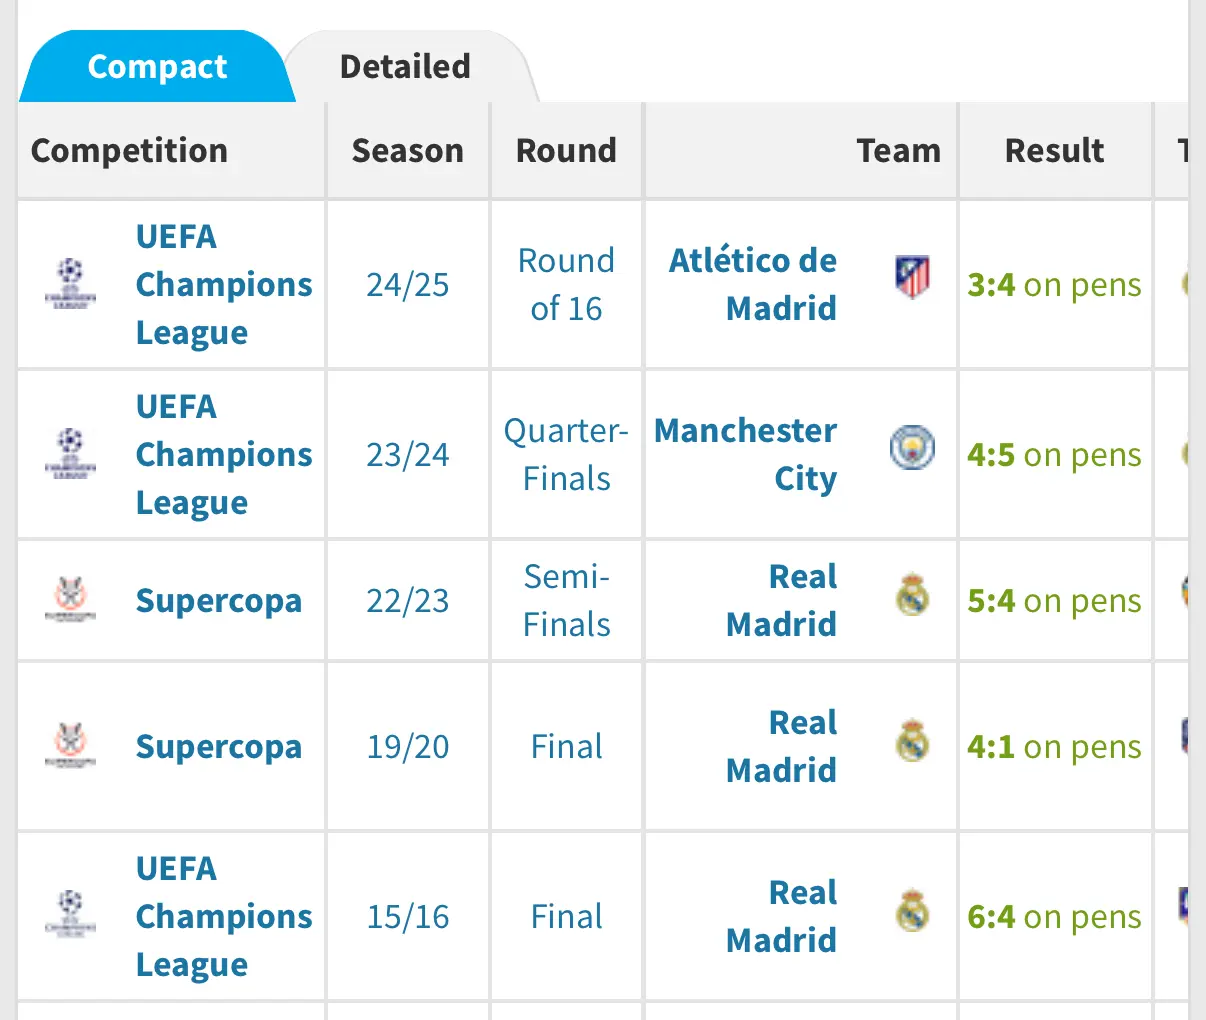Click Supercopa logo in the 19/20 row

point(71,746)
